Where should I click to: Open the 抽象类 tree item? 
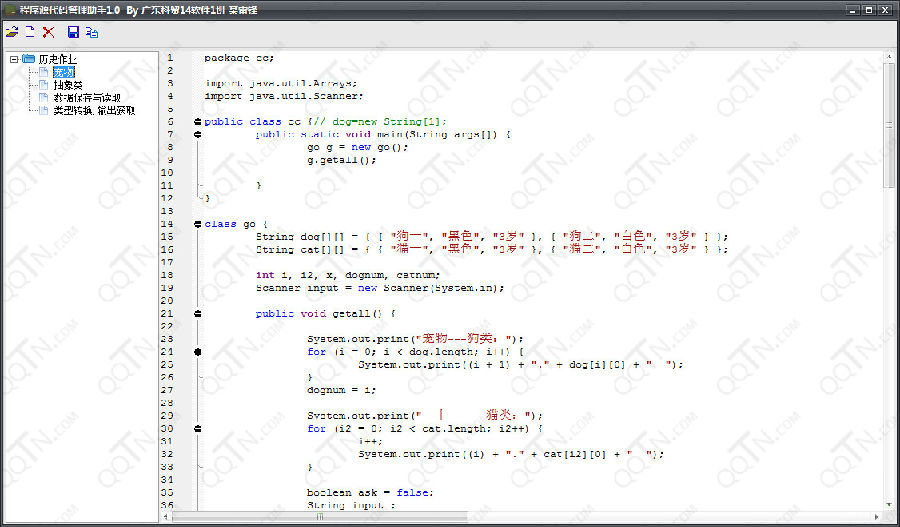[69, 85]
